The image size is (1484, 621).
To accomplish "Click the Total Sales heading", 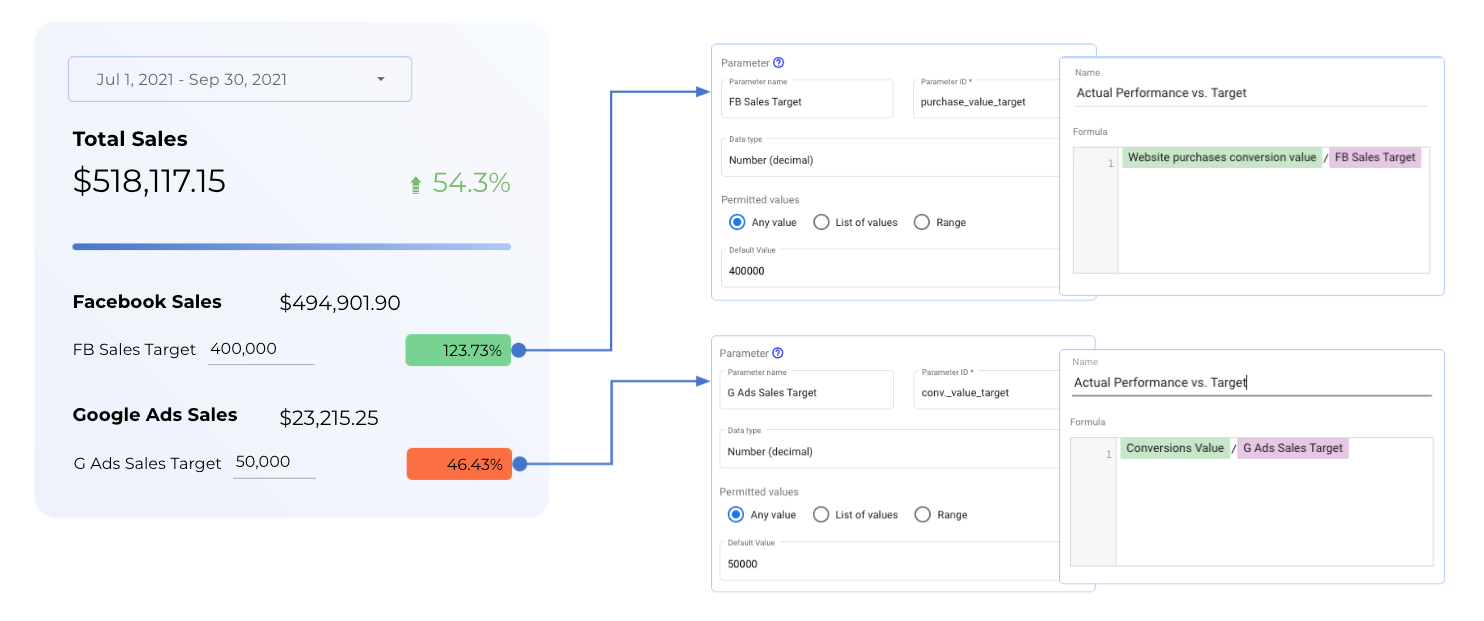I will point(130,139).
